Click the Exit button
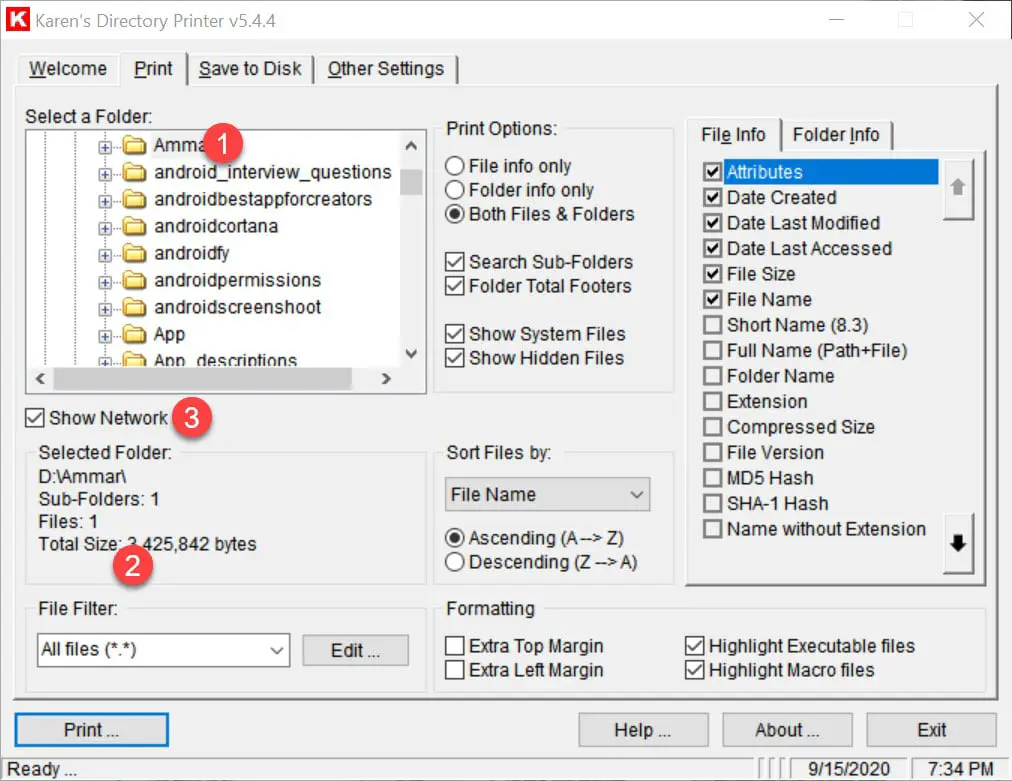 coord(931,730)
